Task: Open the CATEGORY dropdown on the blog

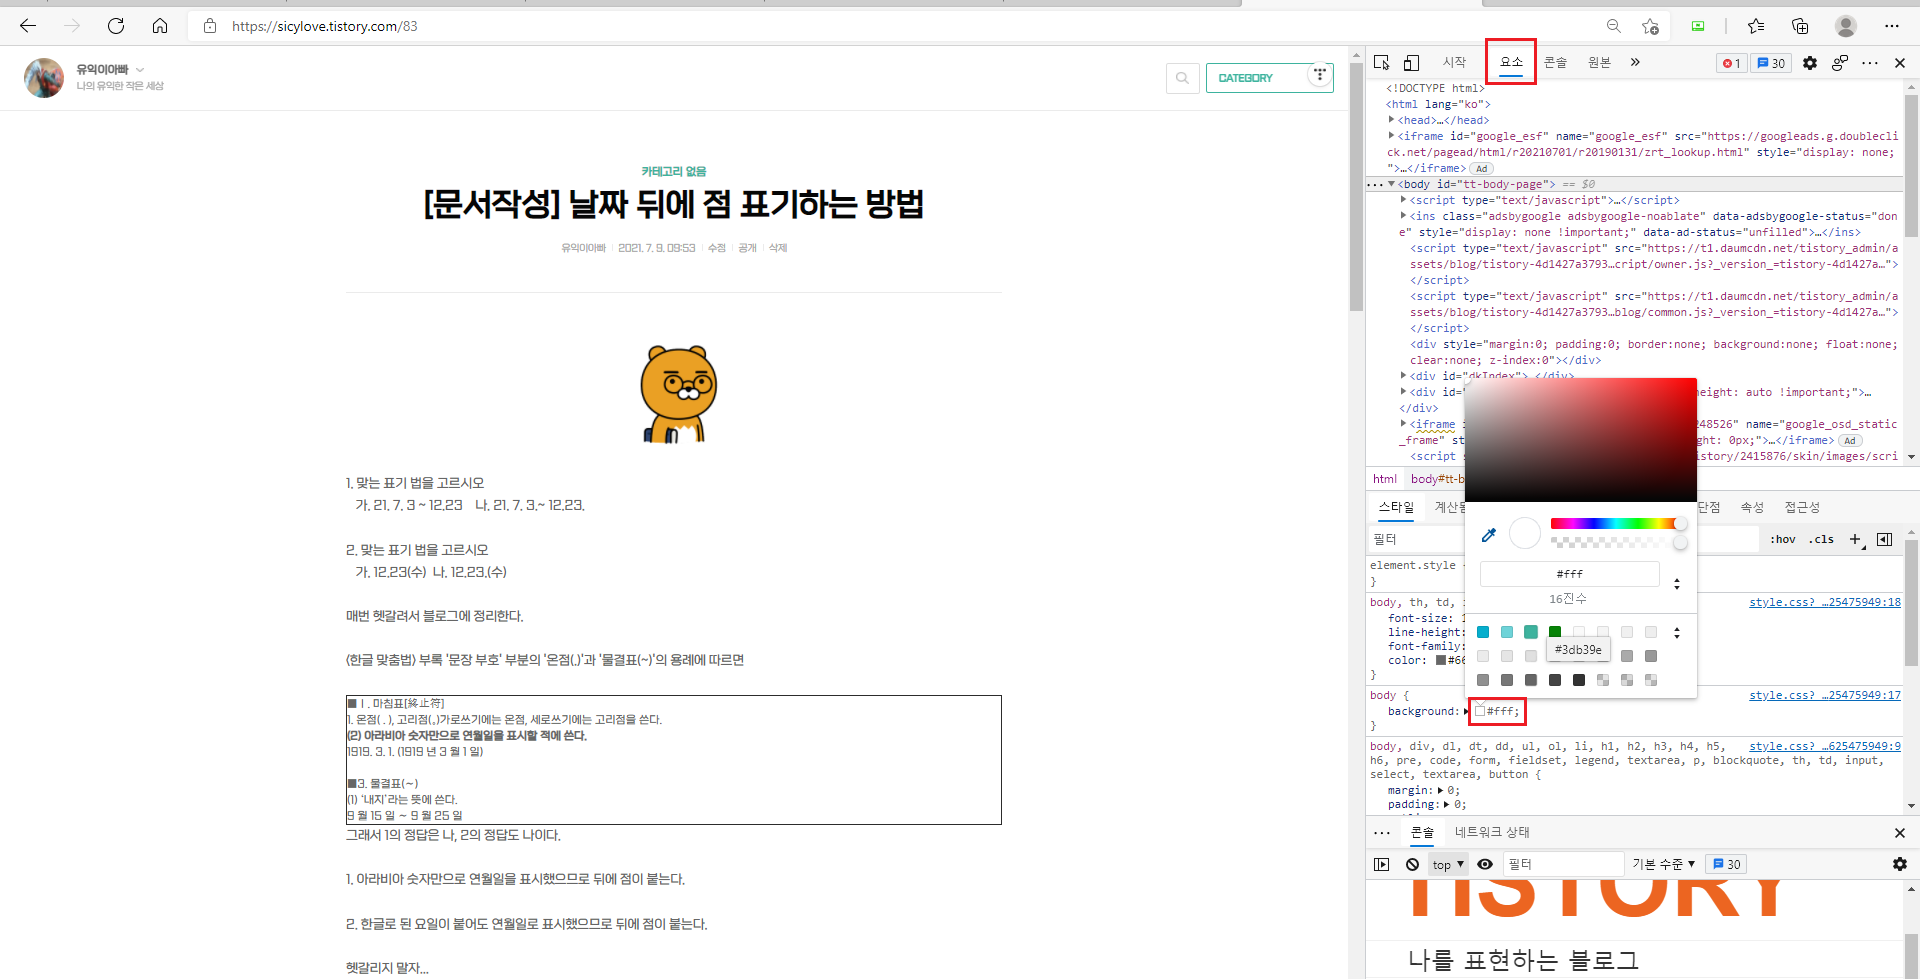Action: click(1270, 78)
